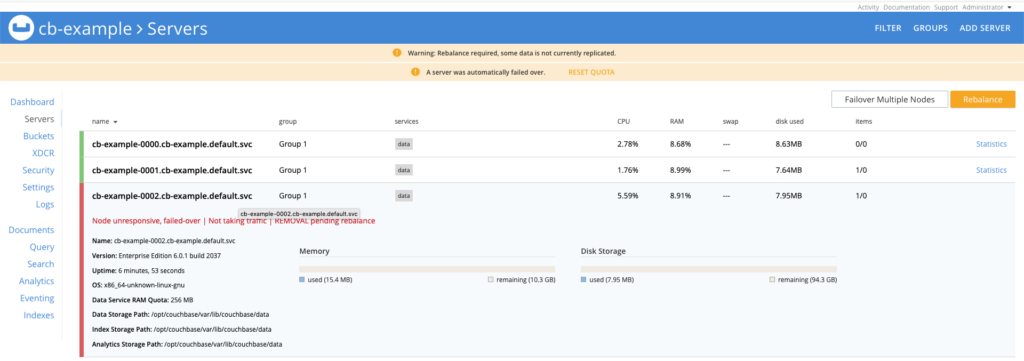Click the Disk Storage remaining legend square
This screenshot has height=361, width=1024.
tap(772, 279)
